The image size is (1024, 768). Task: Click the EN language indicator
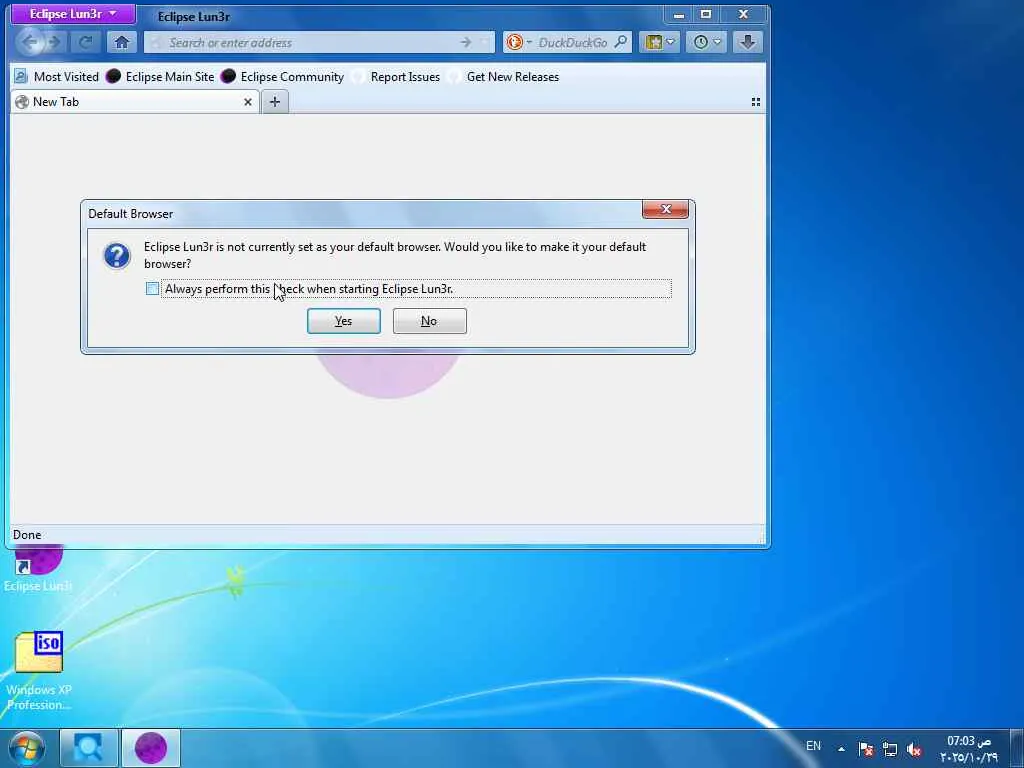click(813, 746)
